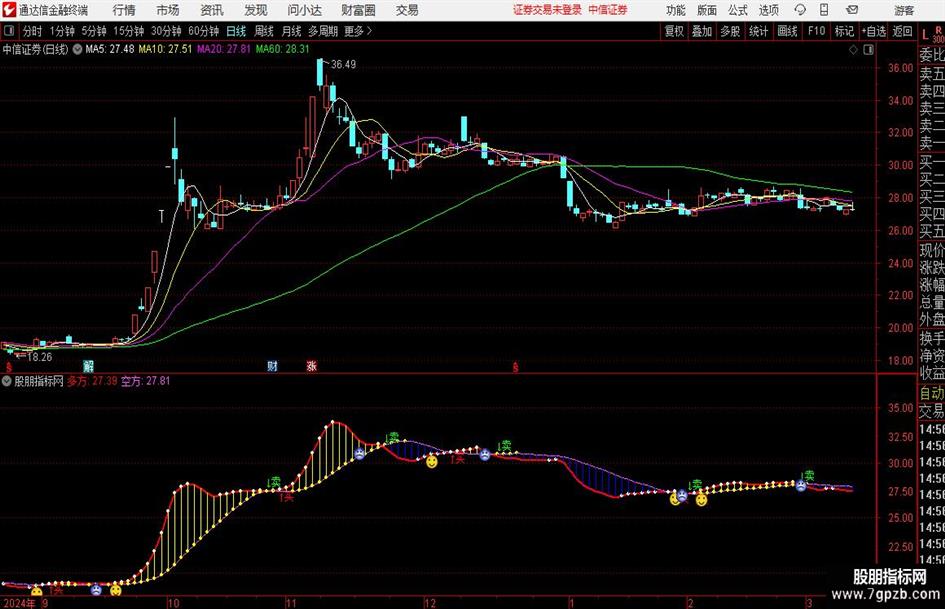Screen dimensions: 945x609
Task: Open the 问小达 menu
Action: point(304,10)
